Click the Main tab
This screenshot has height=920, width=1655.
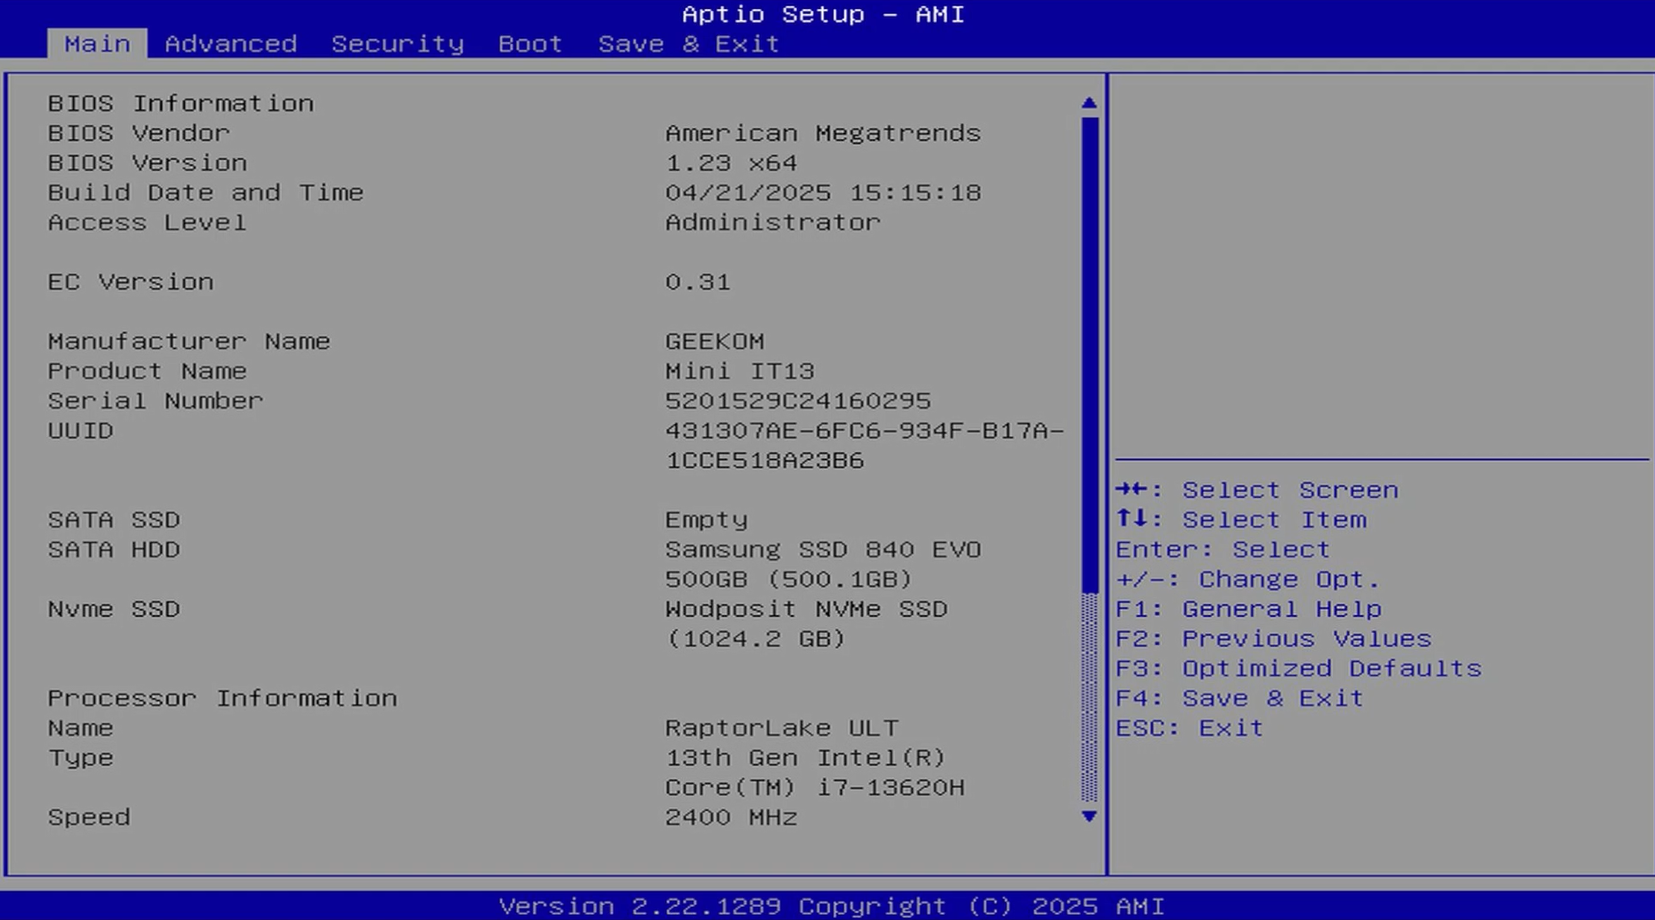(x=97, y=44)
